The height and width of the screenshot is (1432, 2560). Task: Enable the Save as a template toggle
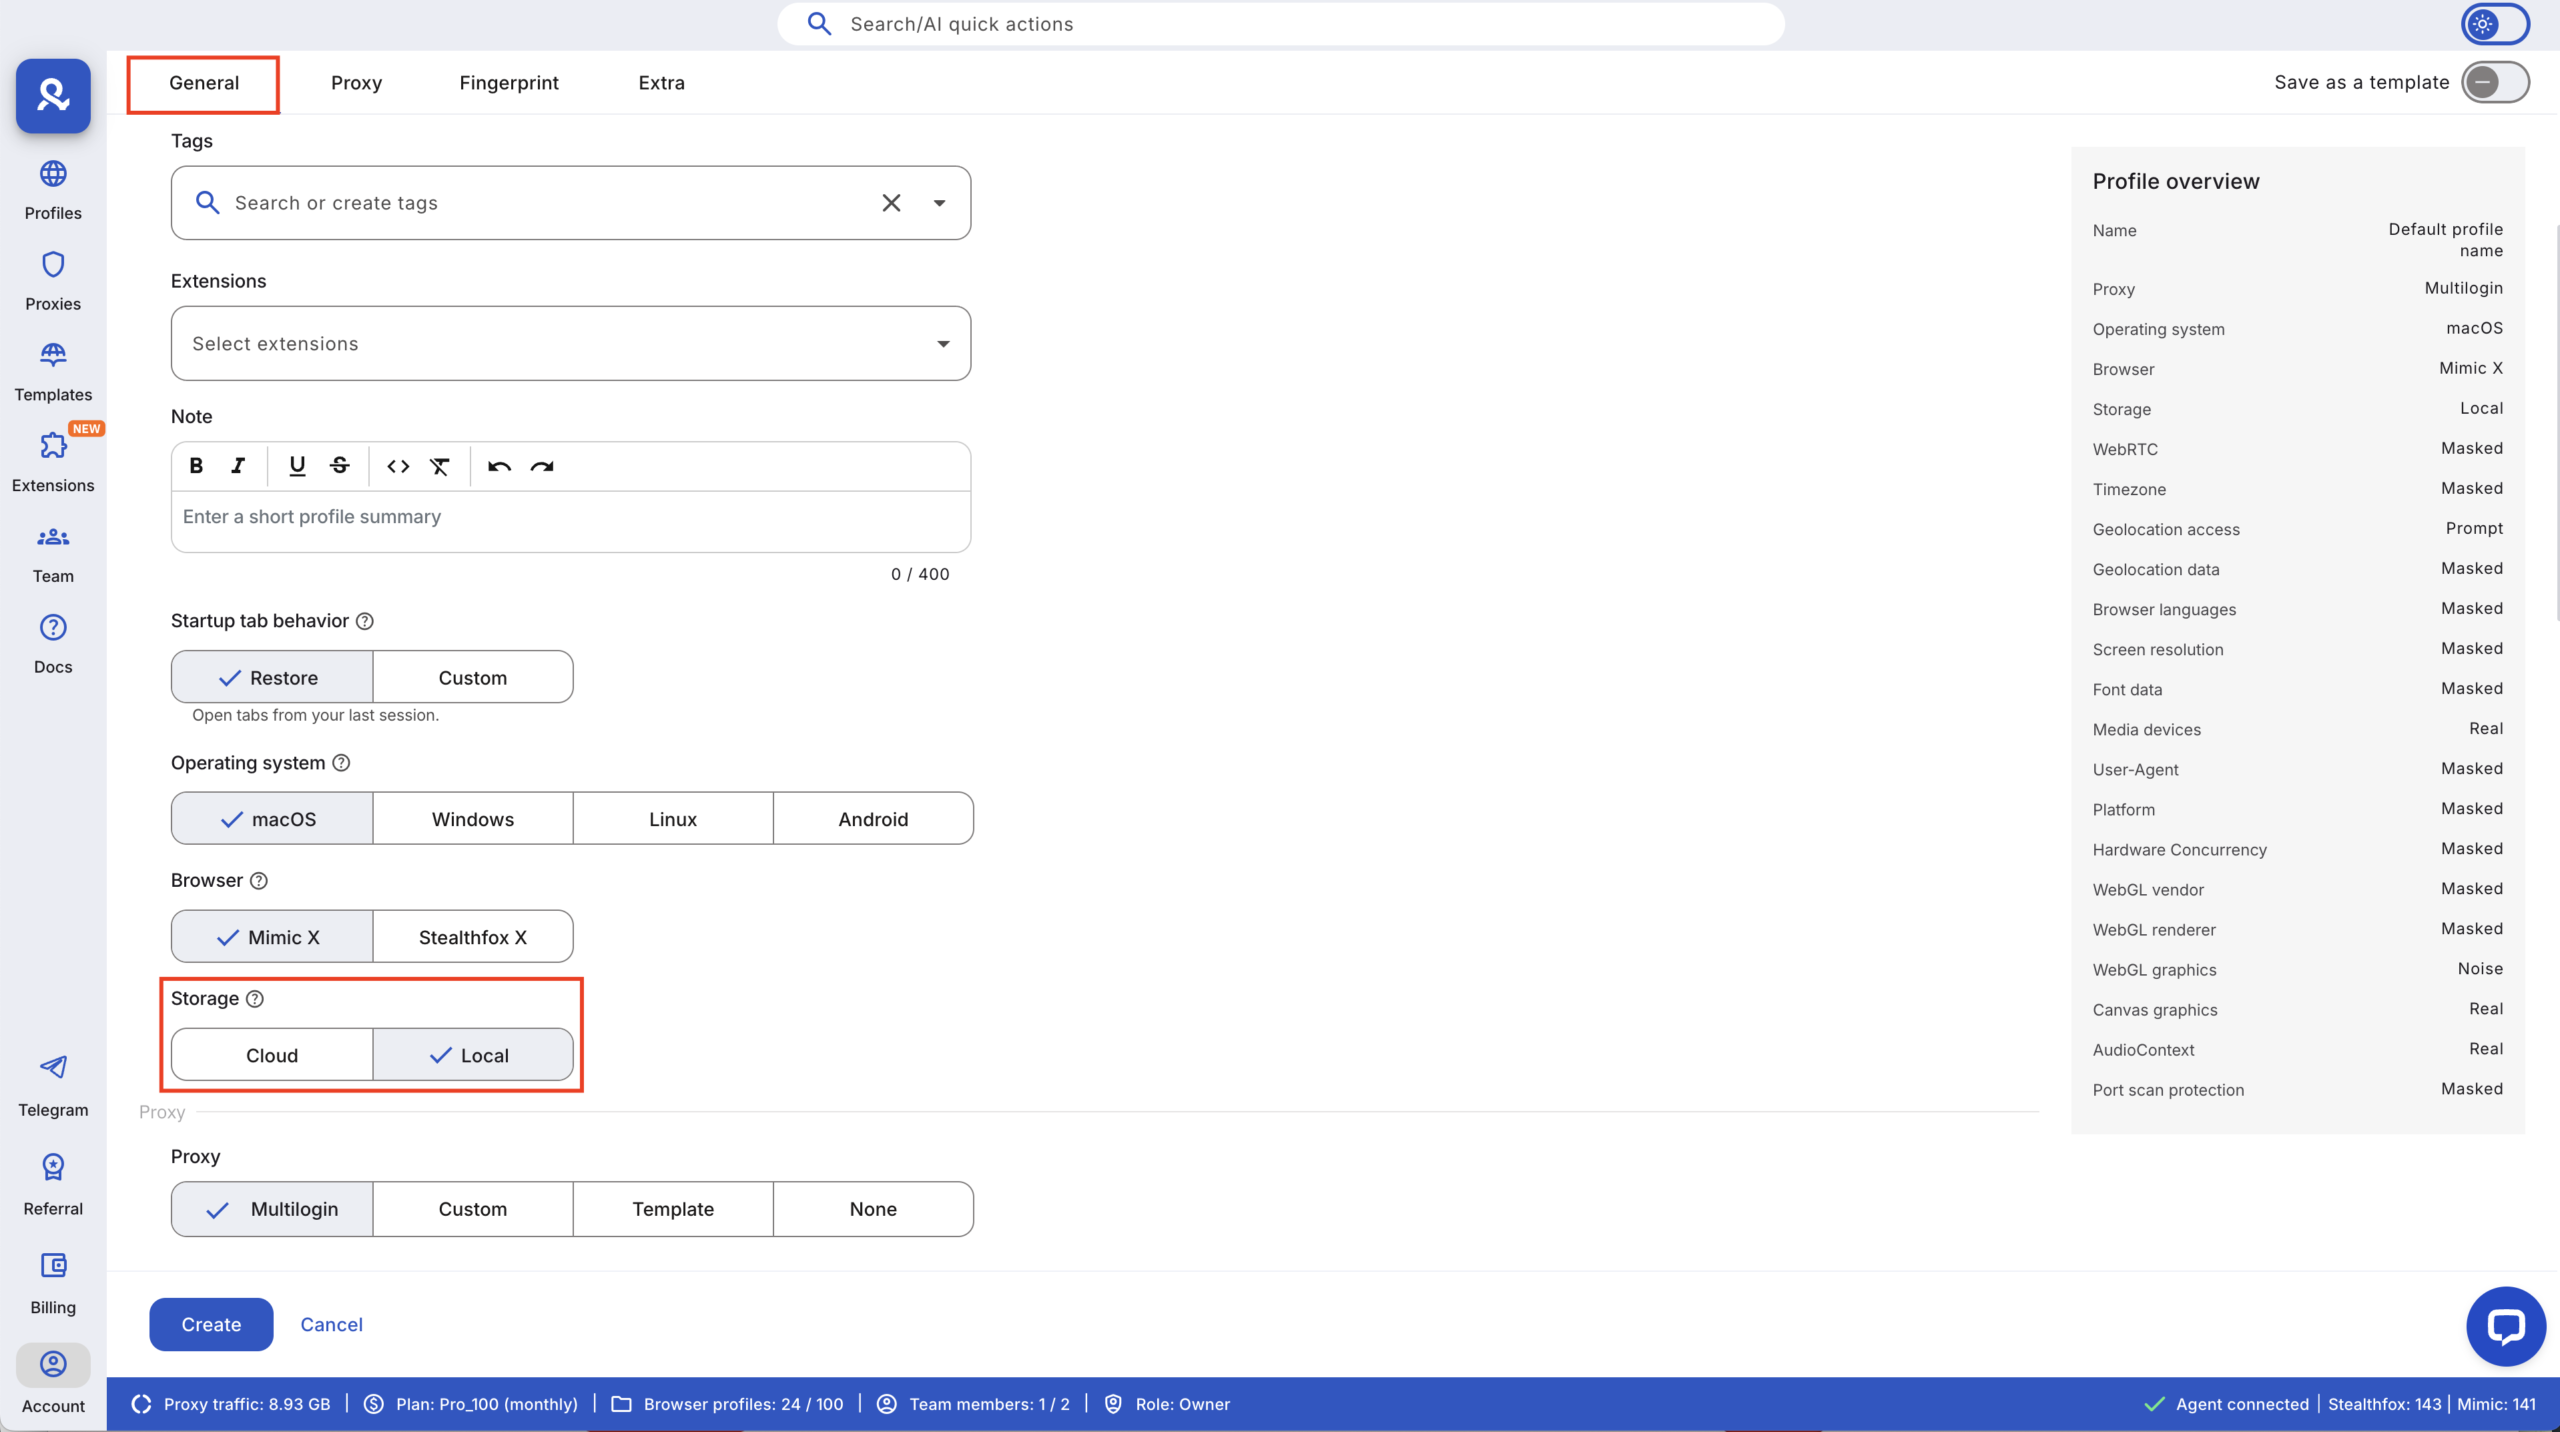(2494, 82)
